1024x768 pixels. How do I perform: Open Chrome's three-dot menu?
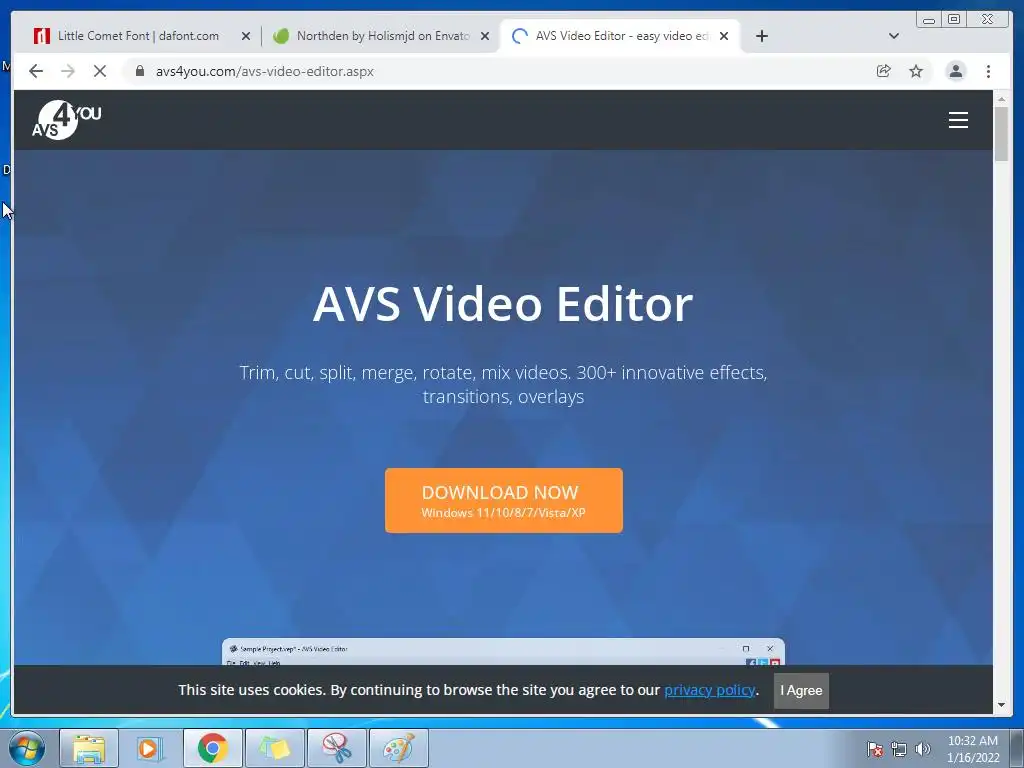[988, 71]
